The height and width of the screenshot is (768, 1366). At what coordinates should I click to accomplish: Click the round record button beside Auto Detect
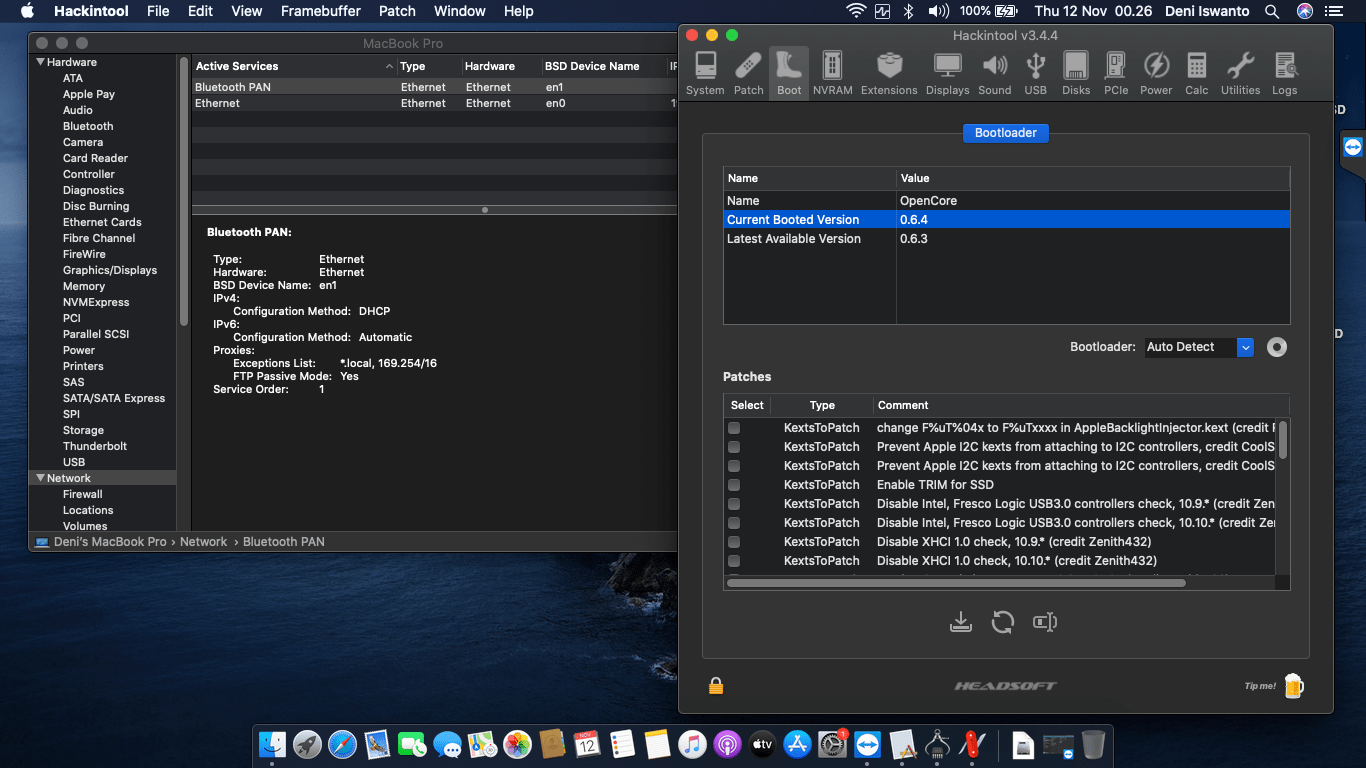[1277, 347]
